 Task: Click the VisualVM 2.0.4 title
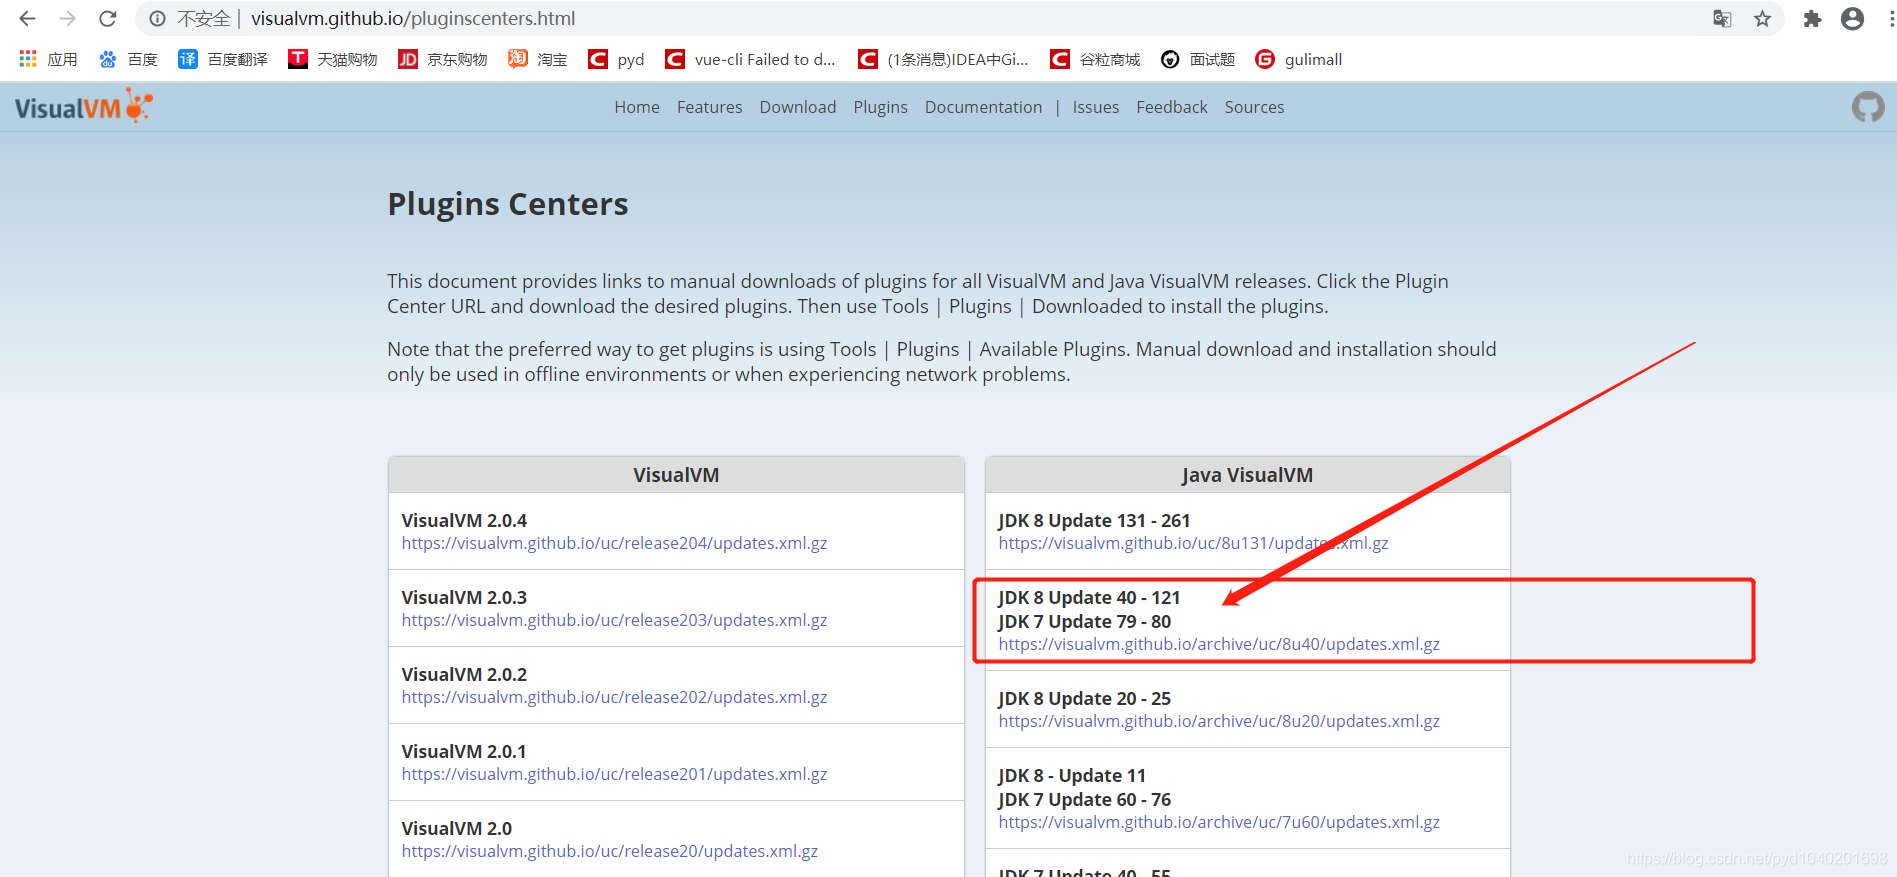[464, 520]
